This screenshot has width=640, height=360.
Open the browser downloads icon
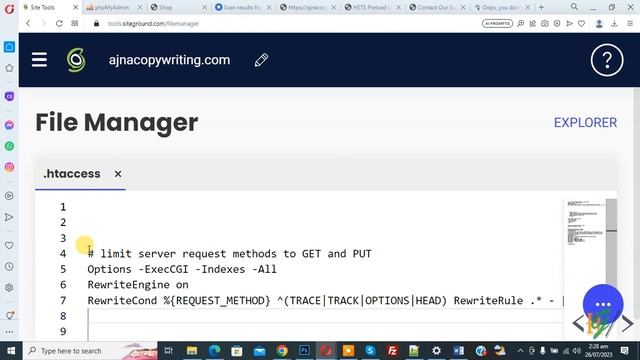pyautogui.click(x=614, y=24)
